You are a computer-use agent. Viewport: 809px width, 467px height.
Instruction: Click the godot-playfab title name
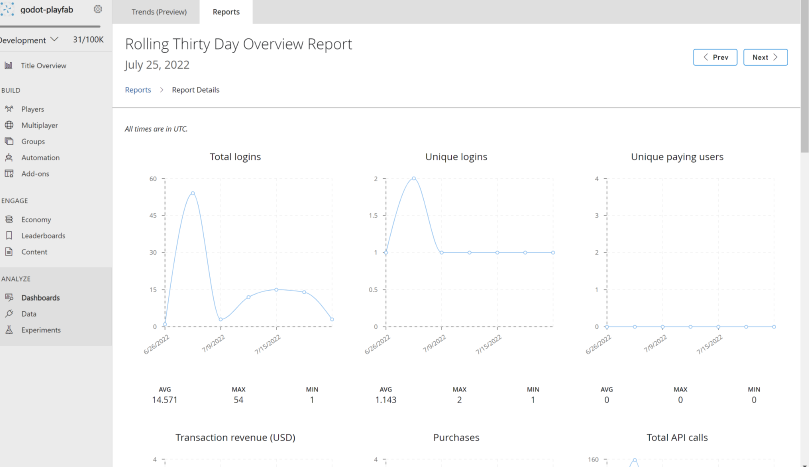[x=47, y=9]
